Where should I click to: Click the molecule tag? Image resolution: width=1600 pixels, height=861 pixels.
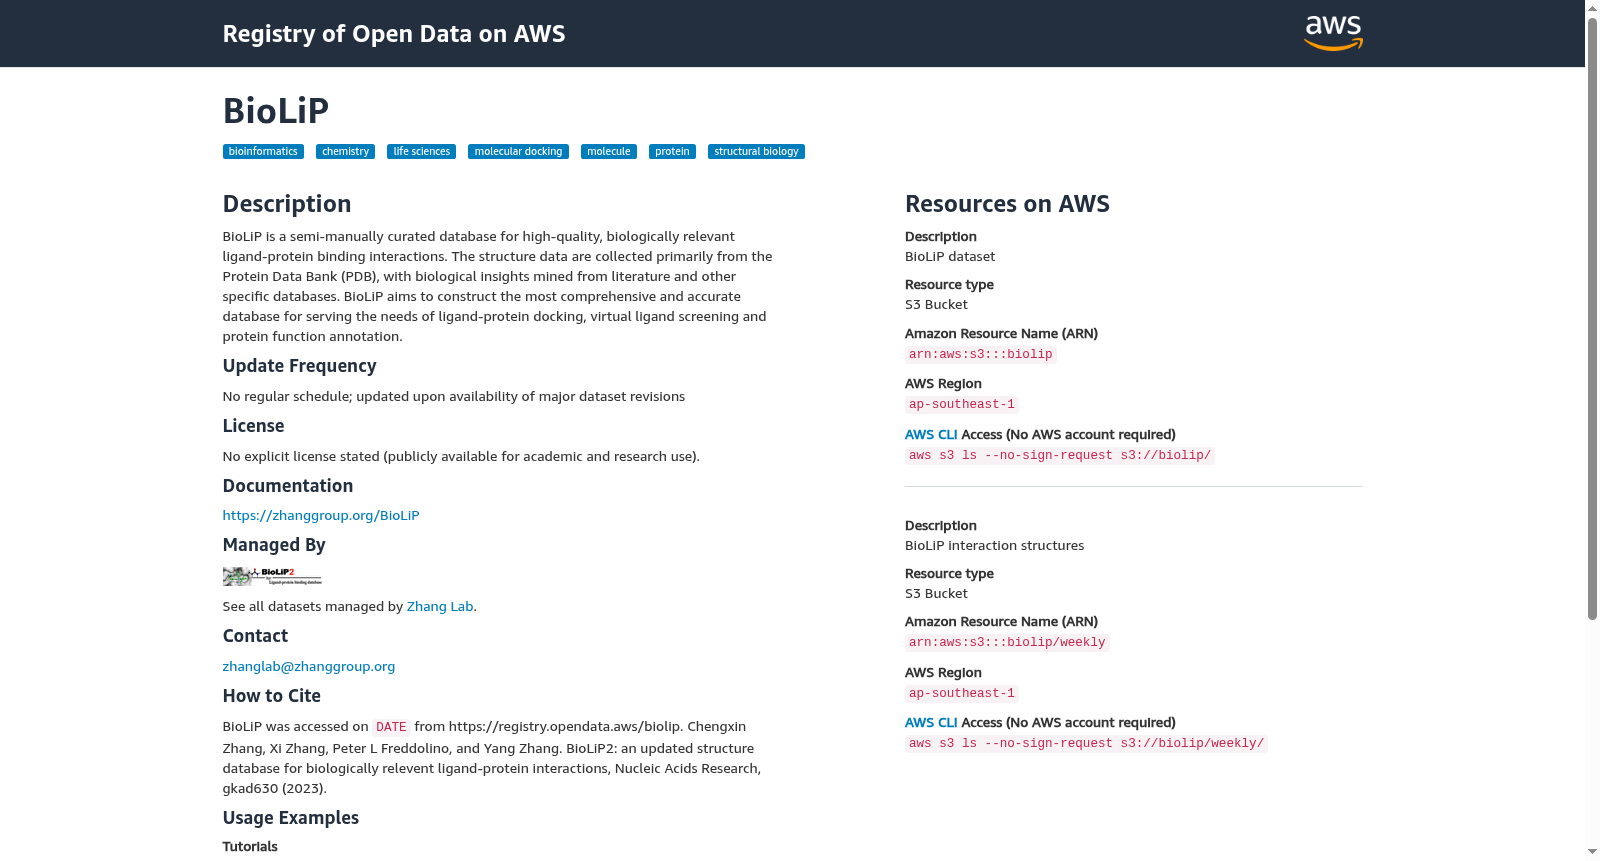pyautogui.click(x=608, y=152)
